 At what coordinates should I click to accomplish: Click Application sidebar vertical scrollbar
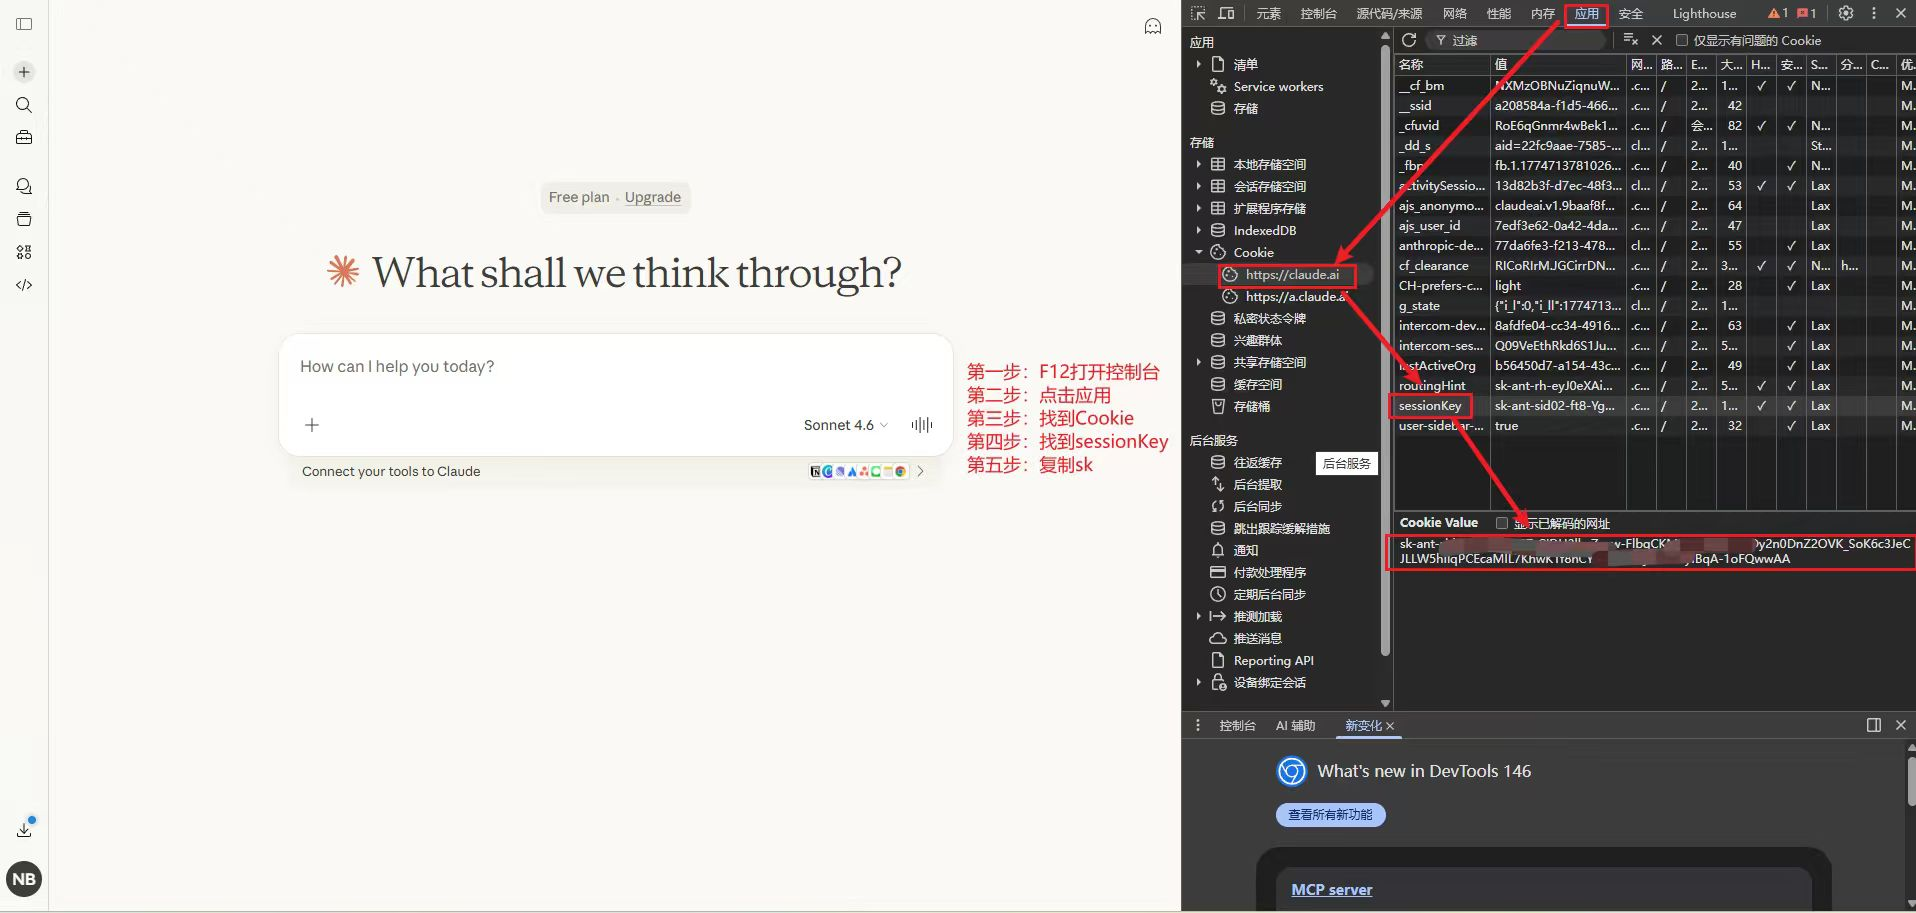1385,350
